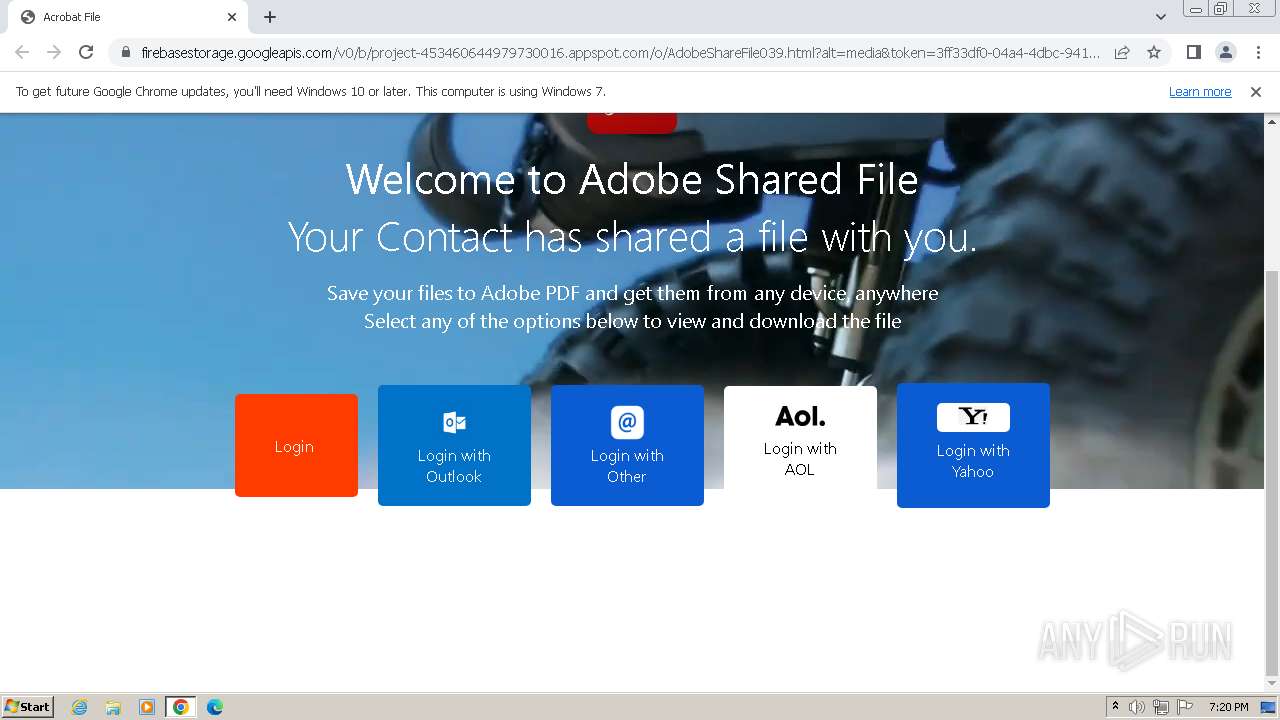1280x720 pixels.
Task: Open network status tray icon
Action: click(1161, 707)
